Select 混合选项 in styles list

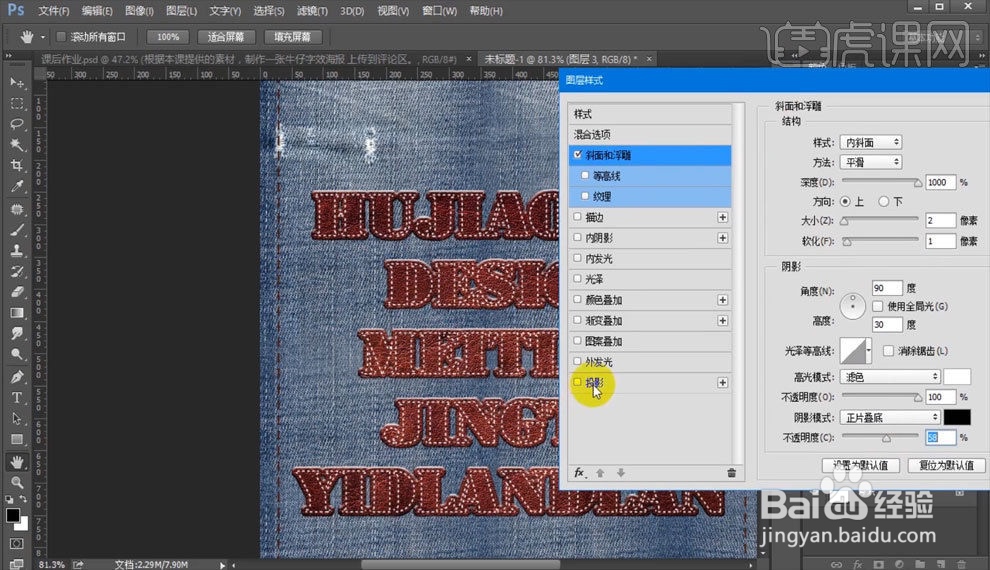(650, 134)
